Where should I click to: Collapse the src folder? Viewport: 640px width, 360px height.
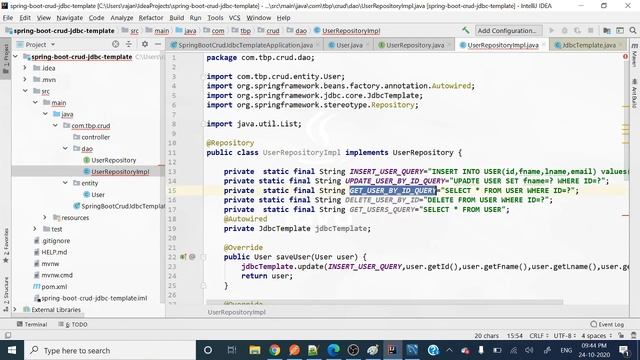pos(25,91)
